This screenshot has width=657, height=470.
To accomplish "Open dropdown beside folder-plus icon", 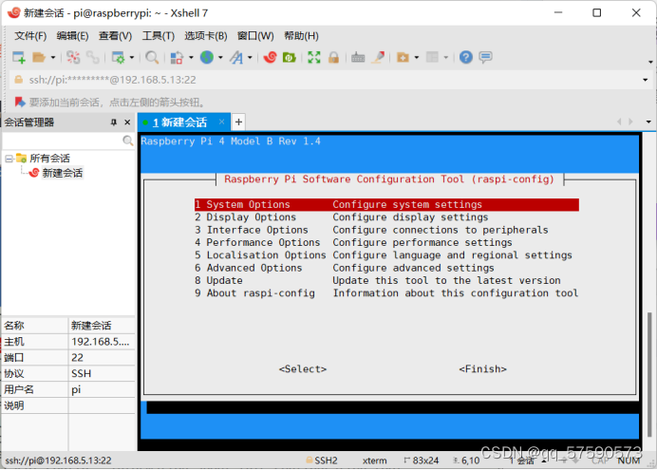I will pos(416,57).
